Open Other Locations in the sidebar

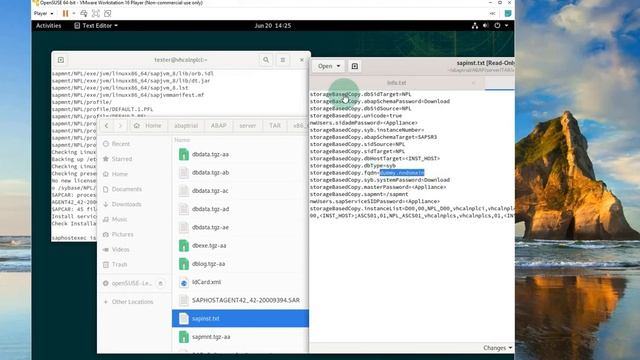[x=132, y=302]
